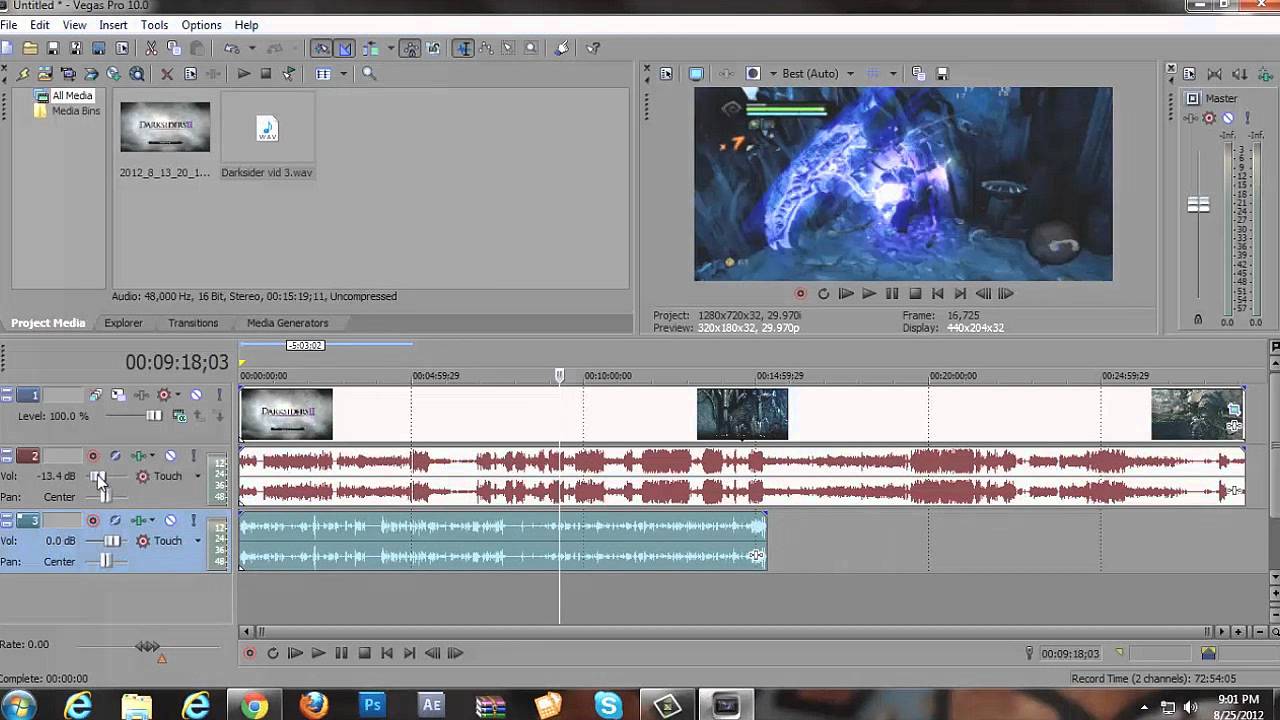Viewport: 1280px width, 720px height.
Task: Click the Master volume fader handle
Action: tap(1198, 205)
